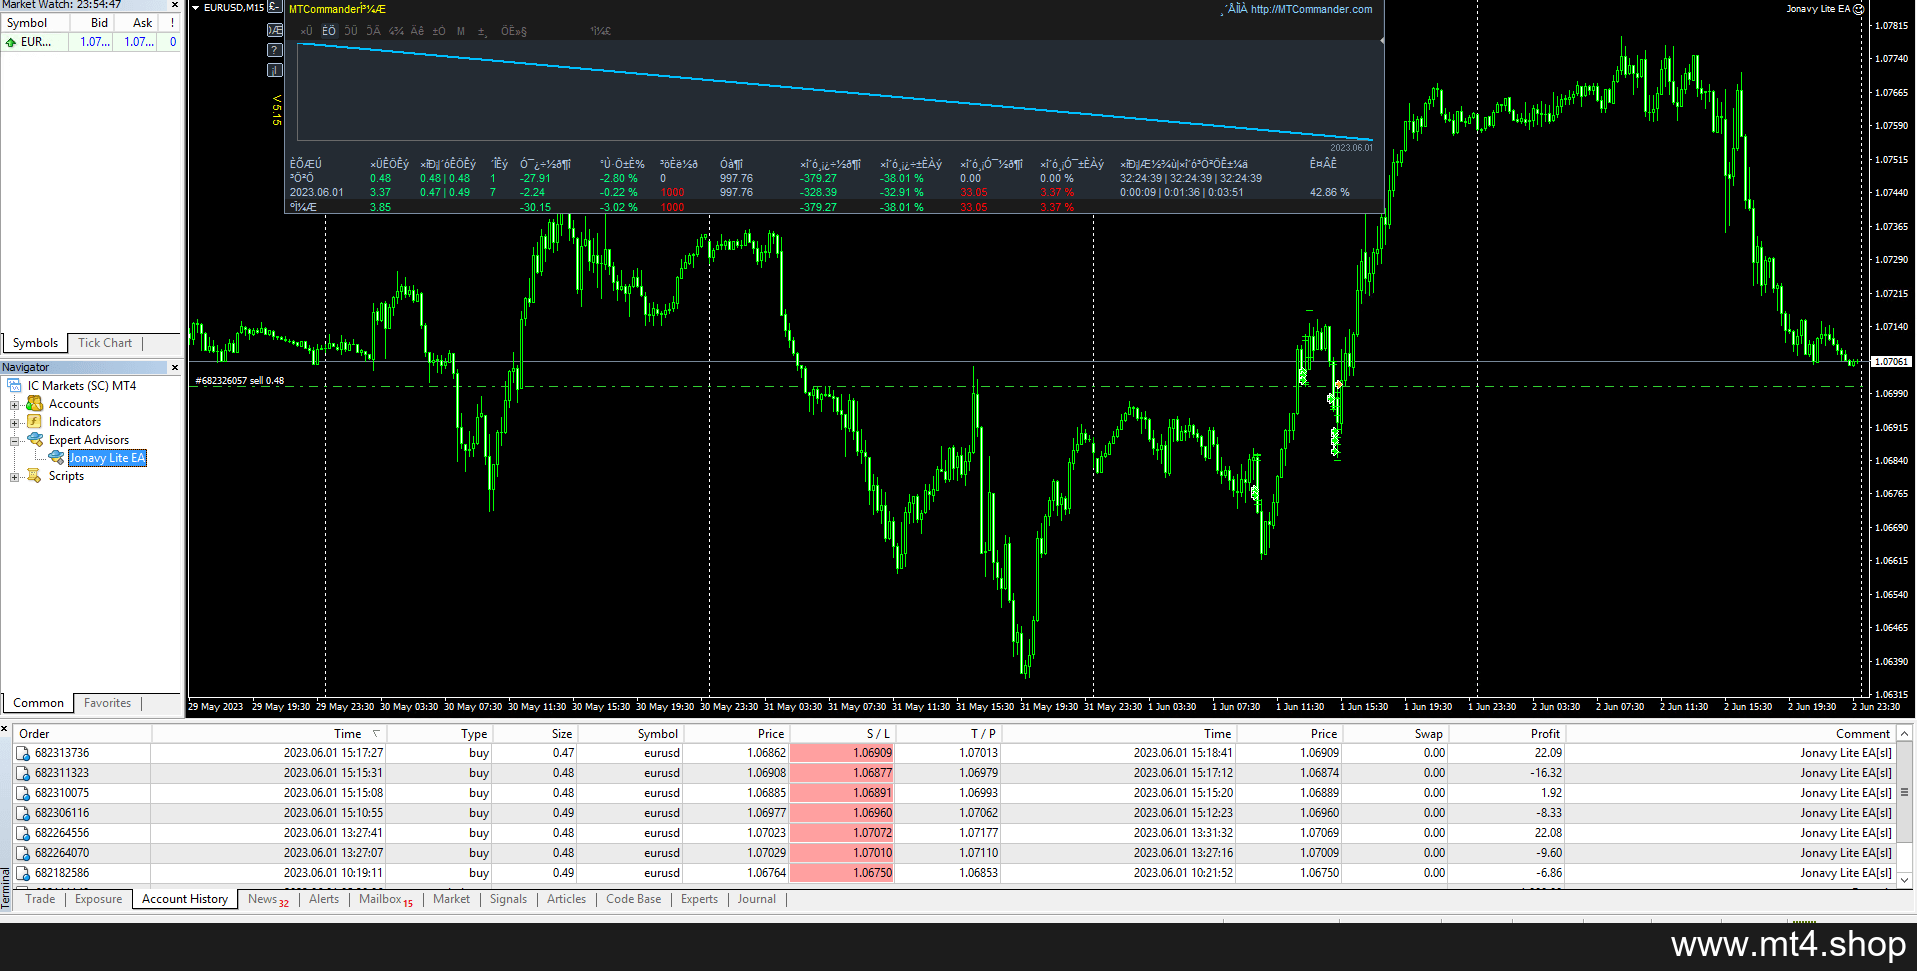Close the Terminal panel
The width and height of the screenshot is (1917, 971).
tap(5, 728)
